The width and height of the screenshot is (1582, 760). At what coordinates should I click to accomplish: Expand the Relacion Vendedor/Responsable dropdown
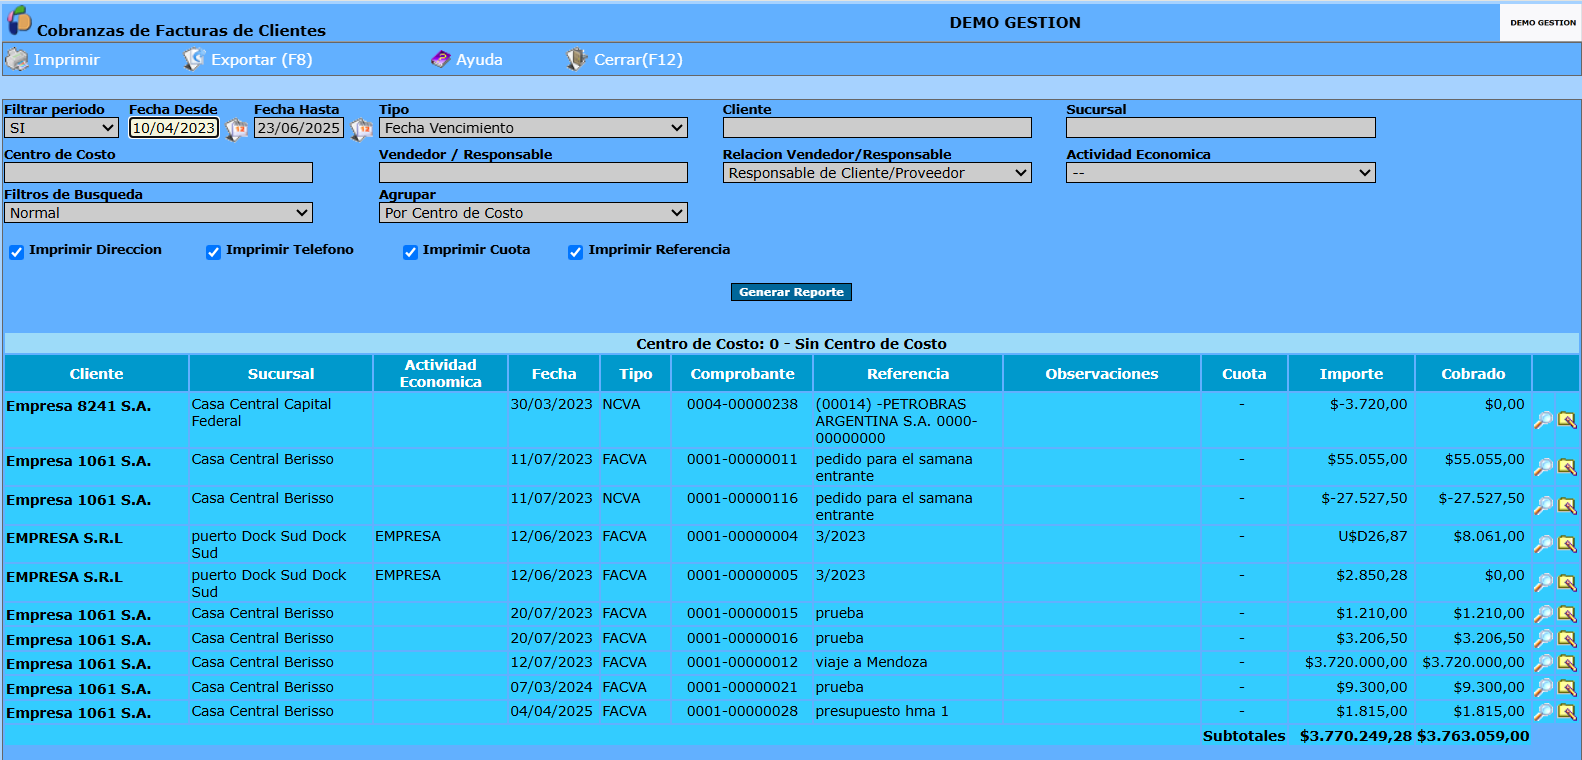coord(877,173)
